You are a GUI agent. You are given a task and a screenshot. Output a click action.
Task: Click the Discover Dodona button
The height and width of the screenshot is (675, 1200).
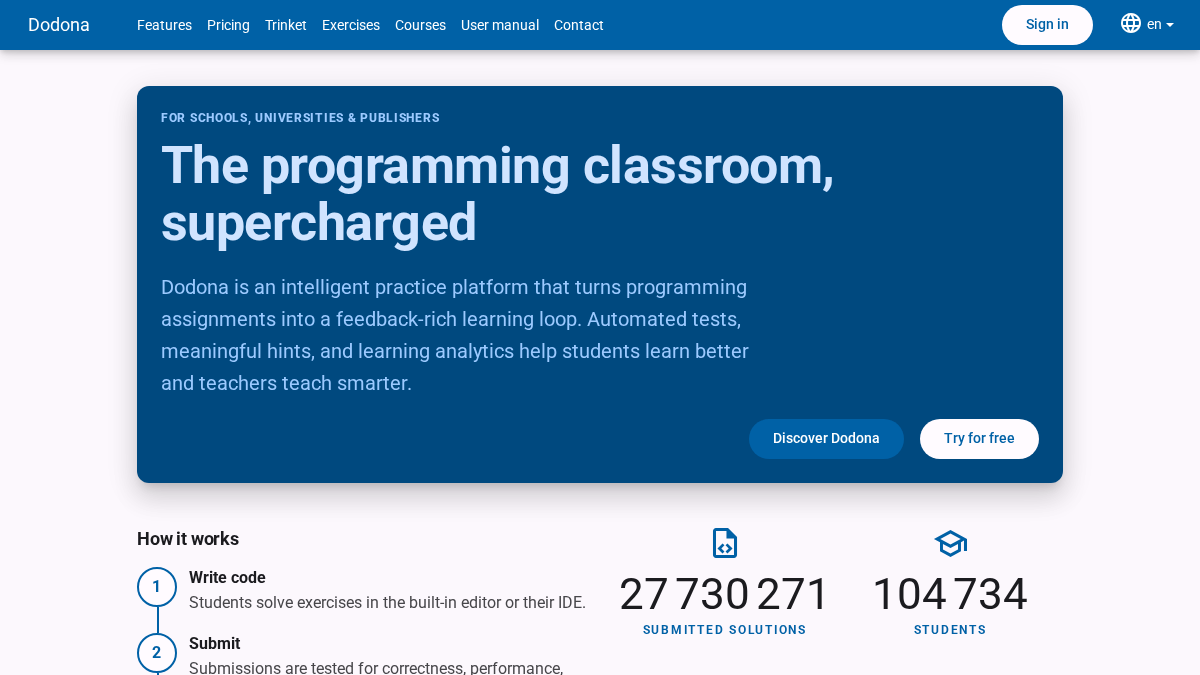tap(826, 439)
